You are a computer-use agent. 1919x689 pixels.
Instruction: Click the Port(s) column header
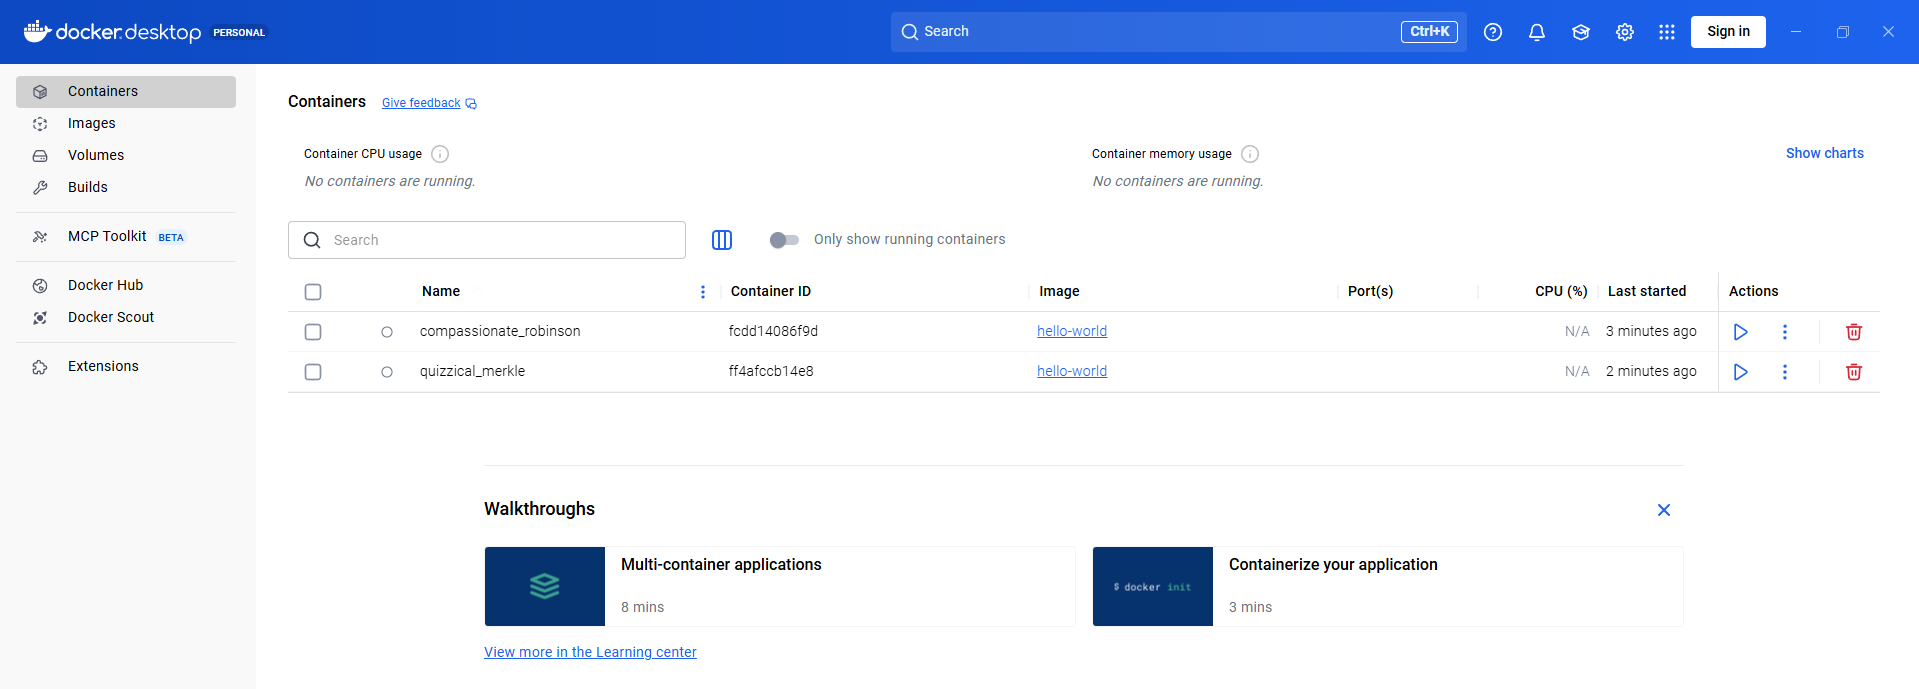1370,291
